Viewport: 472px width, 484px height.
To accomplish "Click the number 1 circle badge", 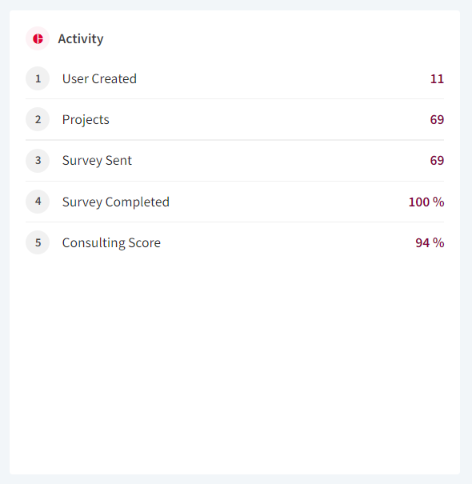I will [x=38, y=79].
